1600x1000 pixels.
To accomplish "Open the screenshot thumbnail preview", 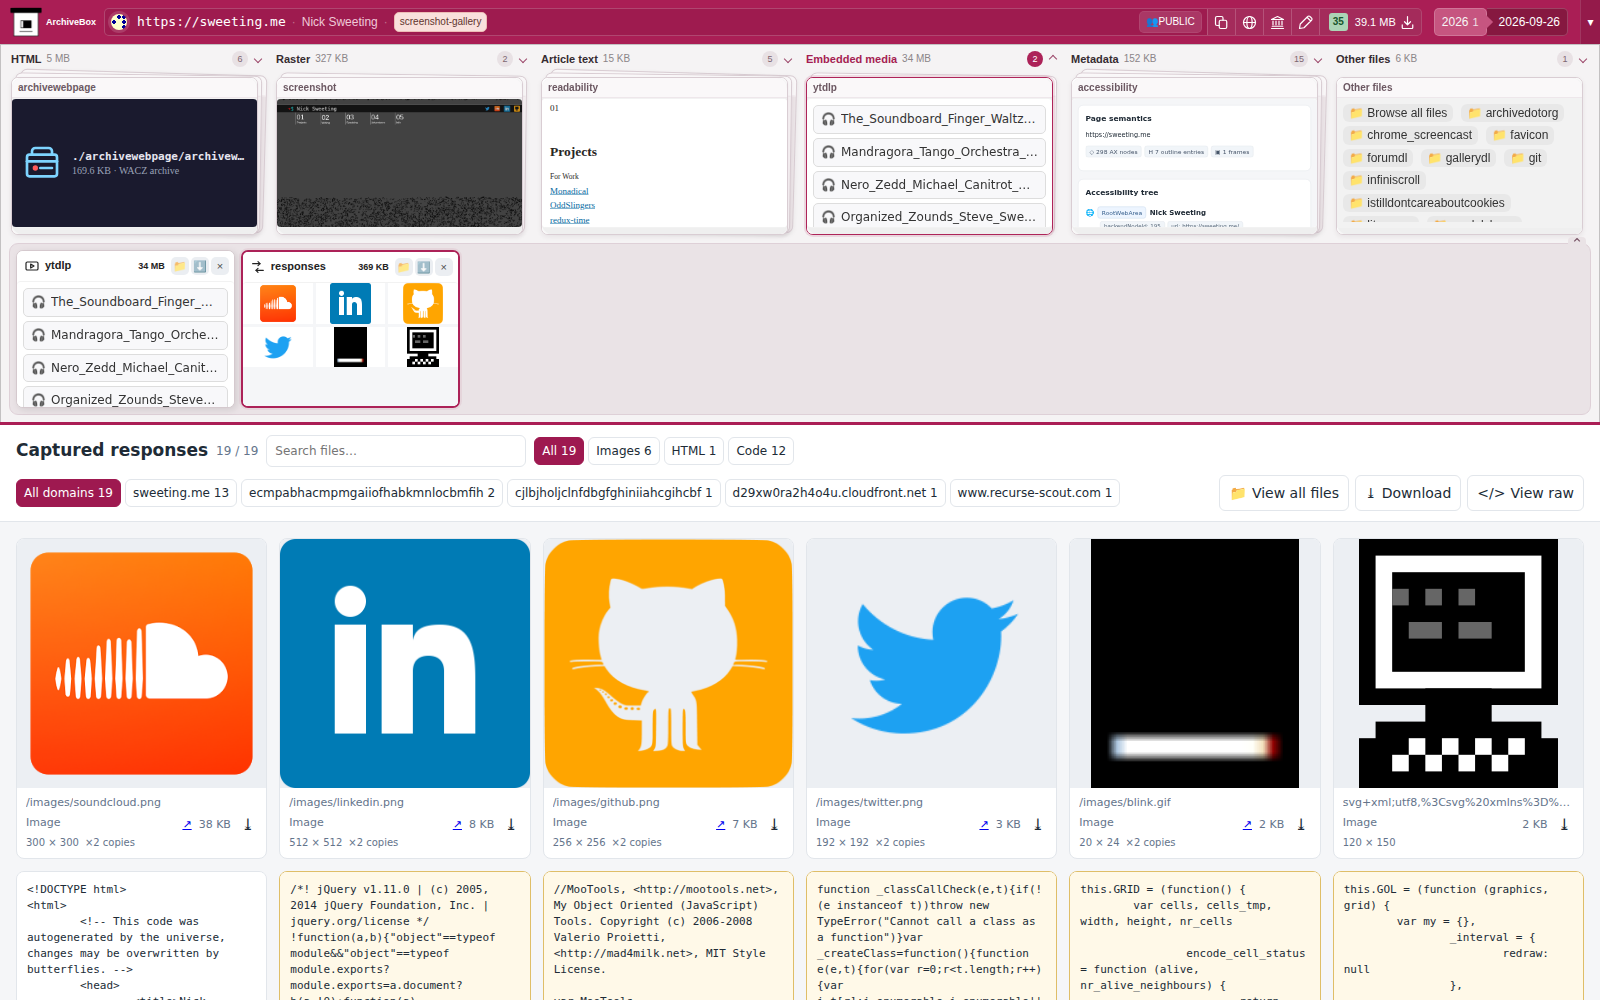I will point(399,163).
